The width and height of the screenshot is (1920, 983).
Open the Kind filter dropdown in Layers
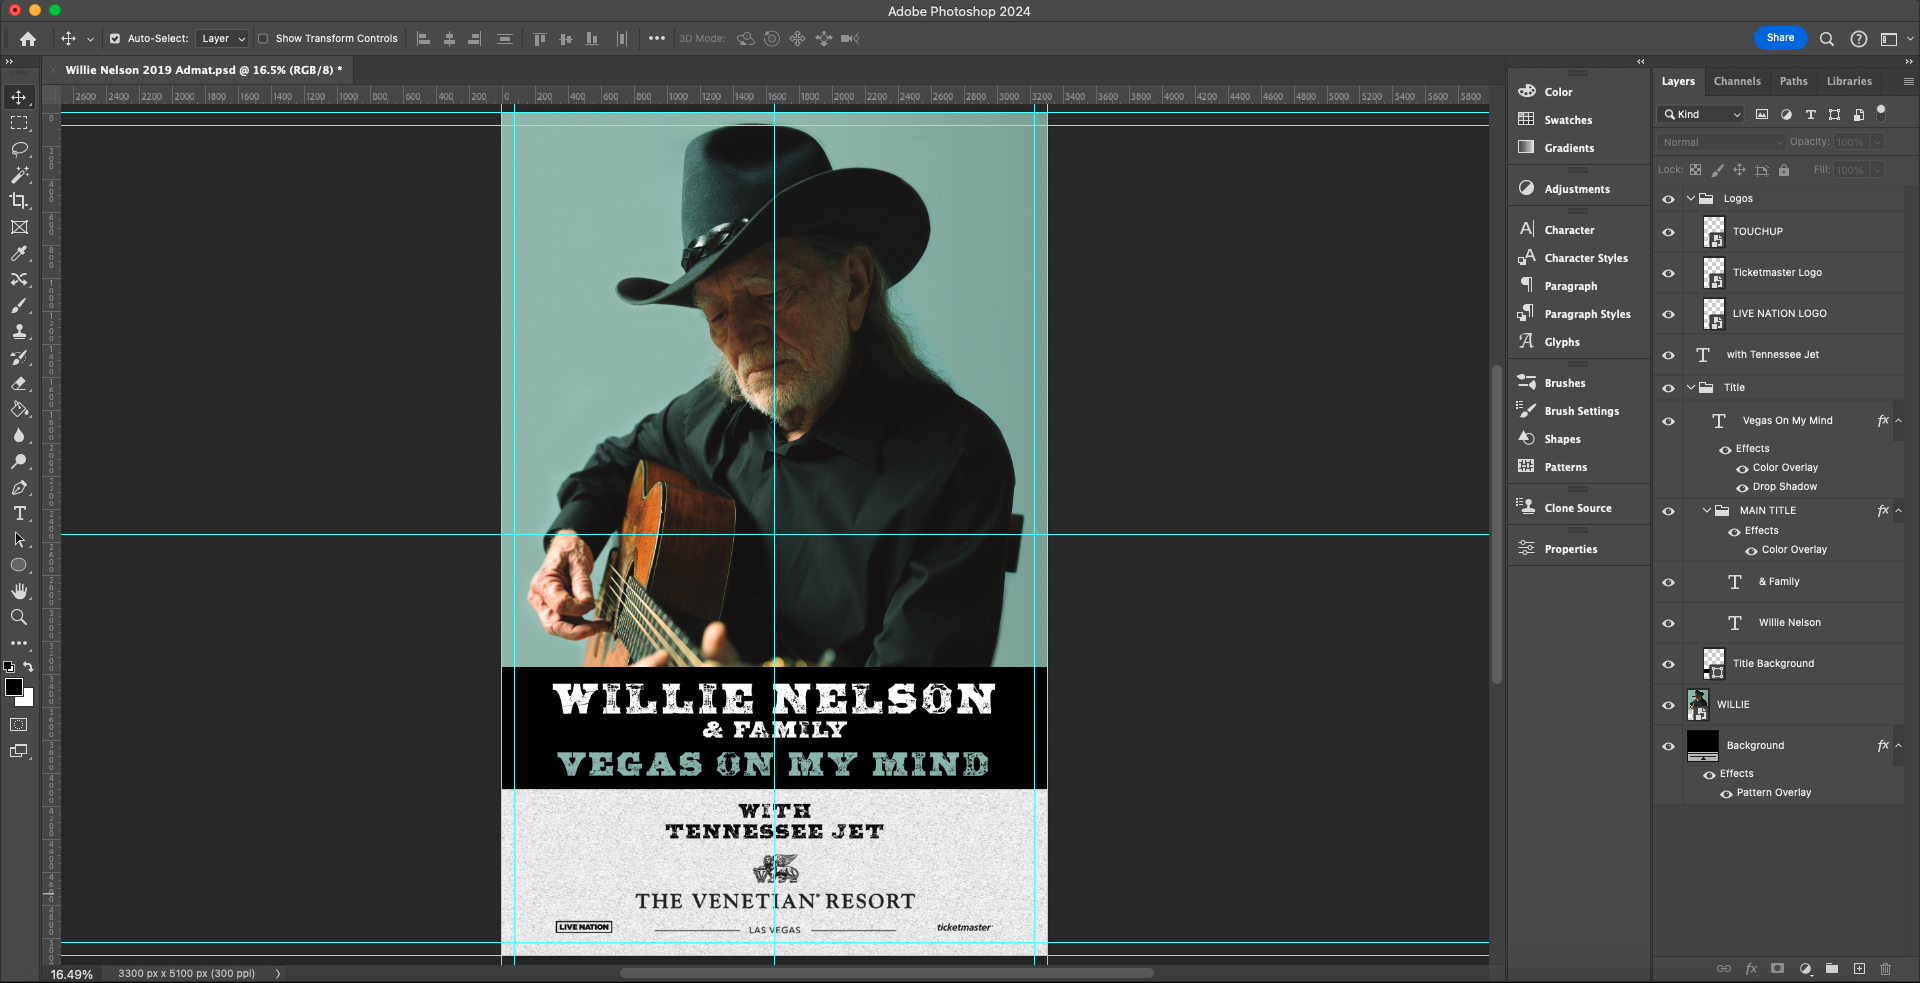(1701, 114)
